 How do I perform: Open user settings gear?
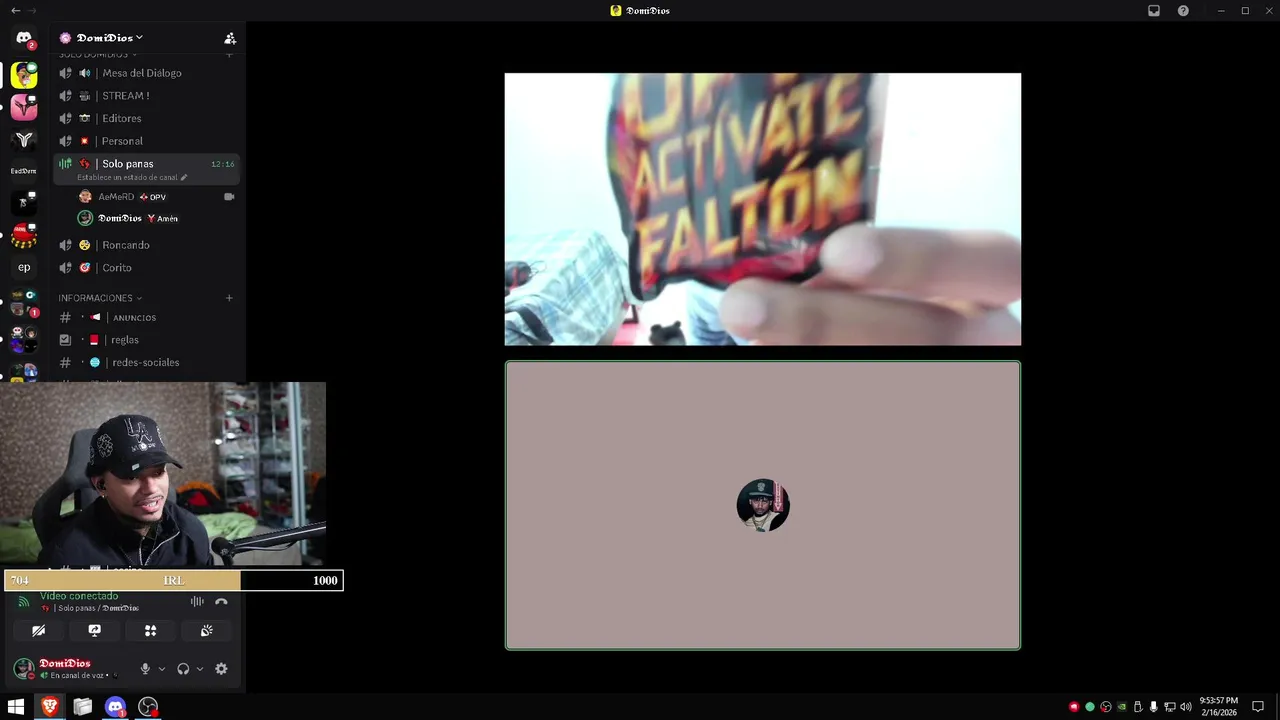pyautogui.click(x=221, y=669)
